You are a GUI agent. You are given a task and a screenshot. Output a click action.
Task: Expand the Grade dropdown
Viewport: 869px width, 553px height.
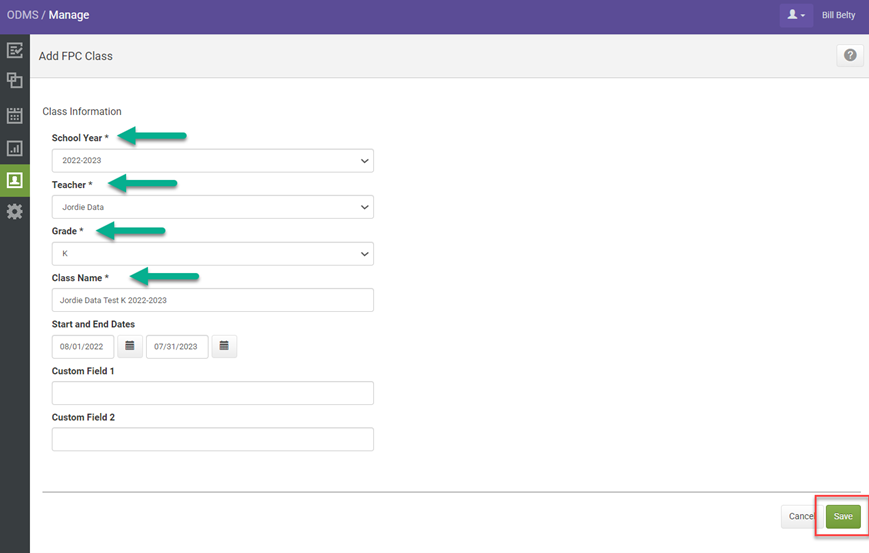(x=212, y=254)
